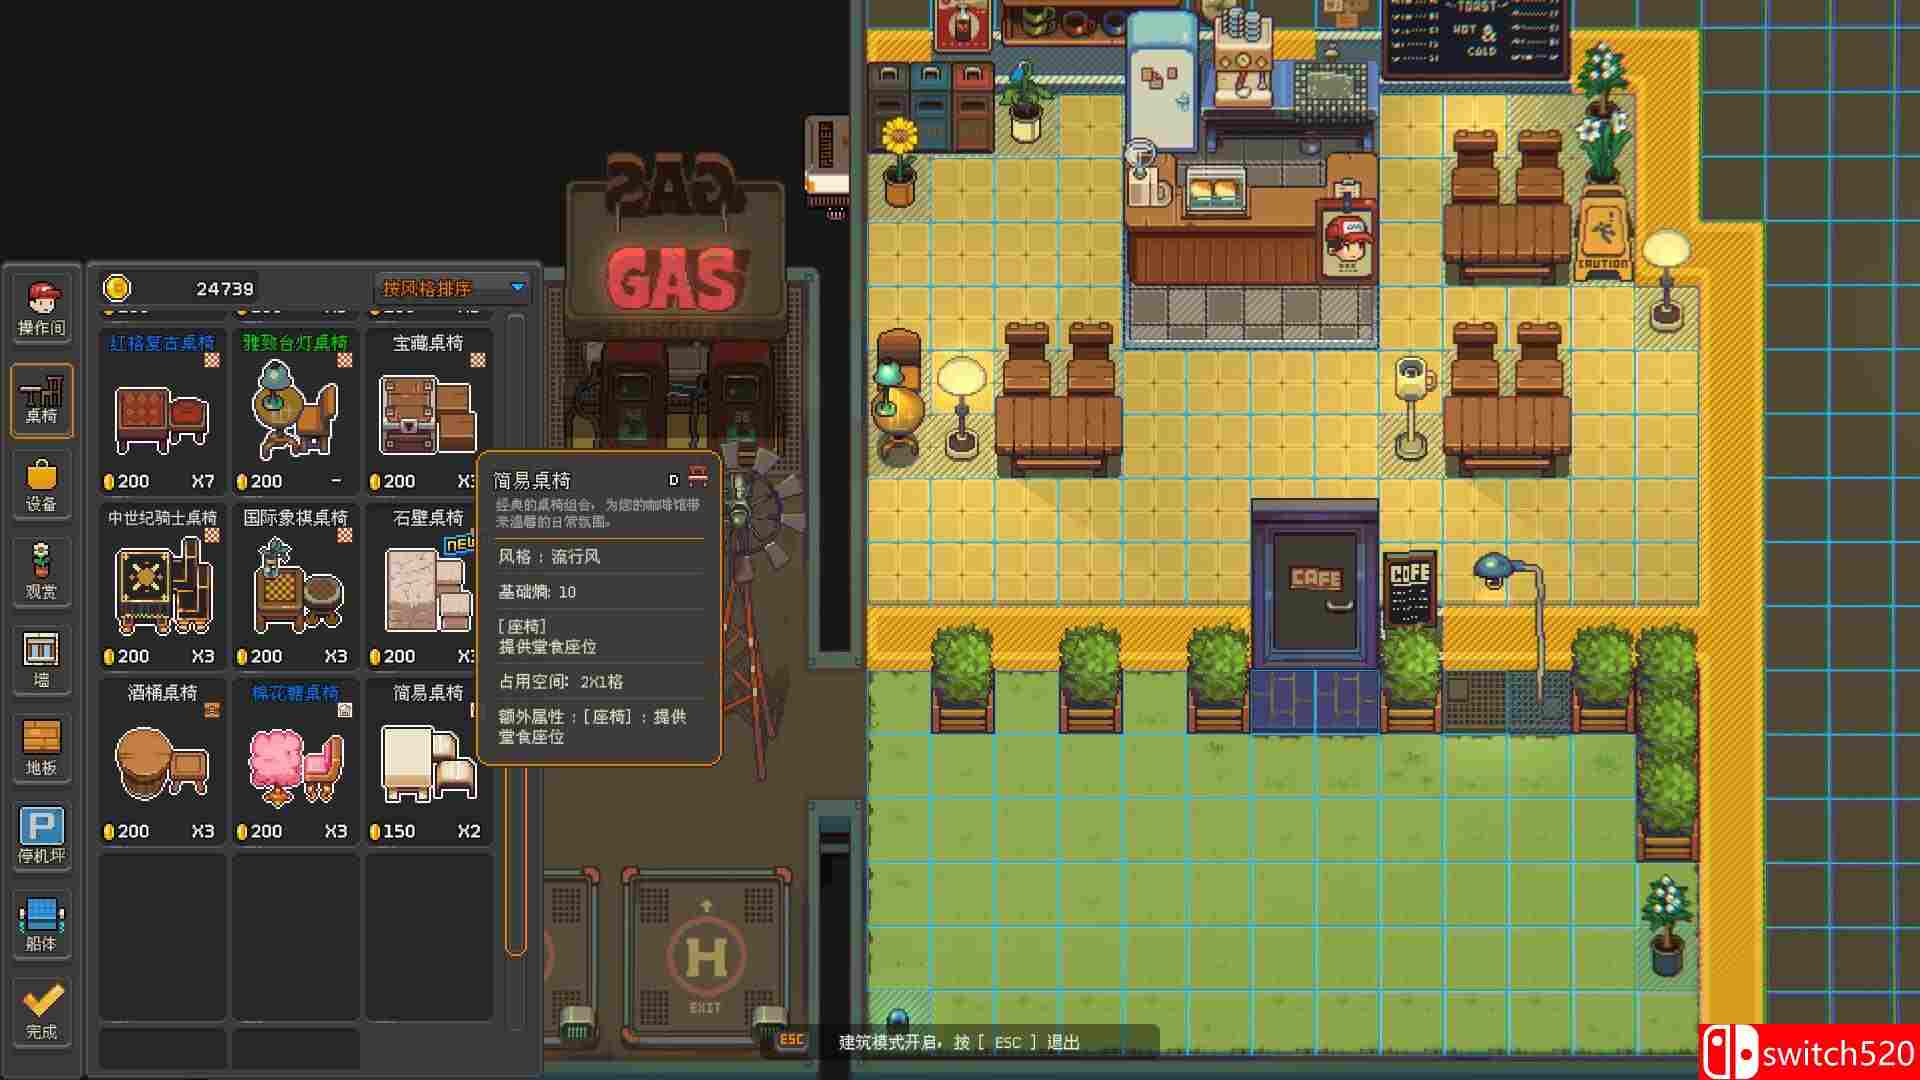Choose the 酒桶桌椅 barrel table set
1920x1080 pixels.
pyautogui.click(x=160, y=760)
